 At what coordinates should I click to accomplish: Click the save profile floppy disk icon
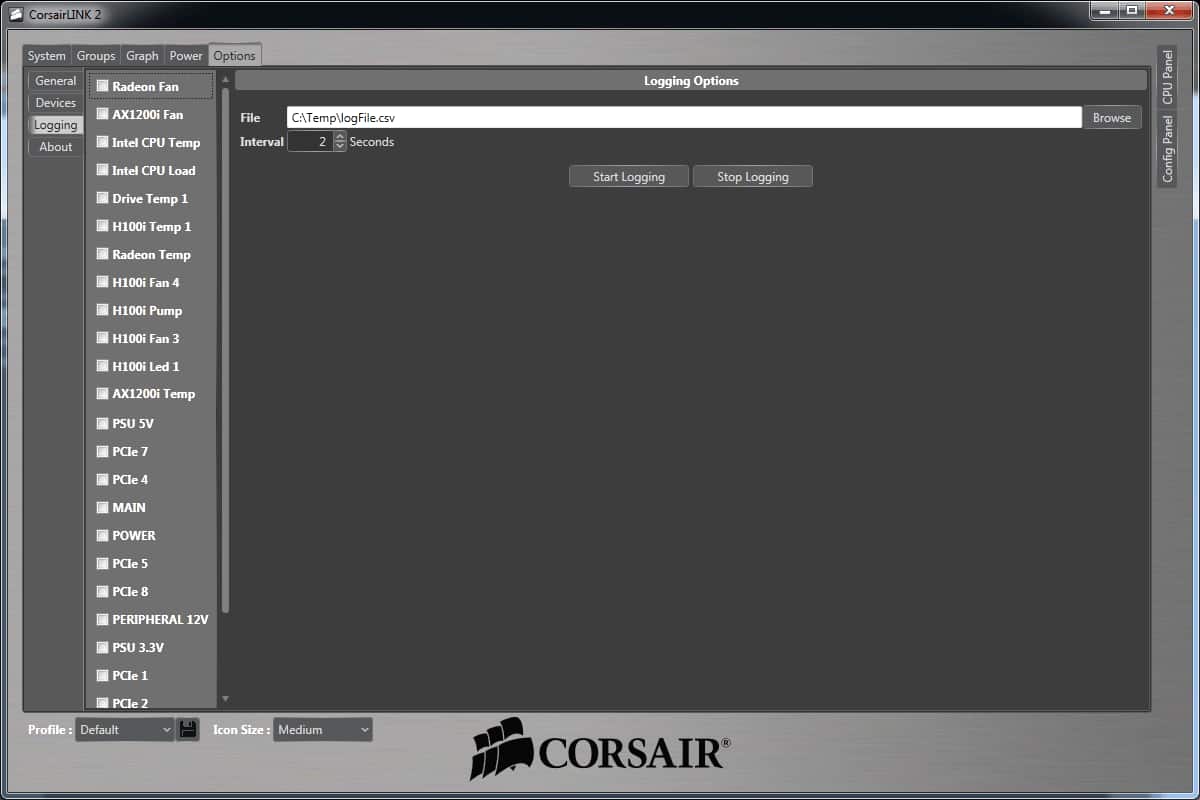188,729
